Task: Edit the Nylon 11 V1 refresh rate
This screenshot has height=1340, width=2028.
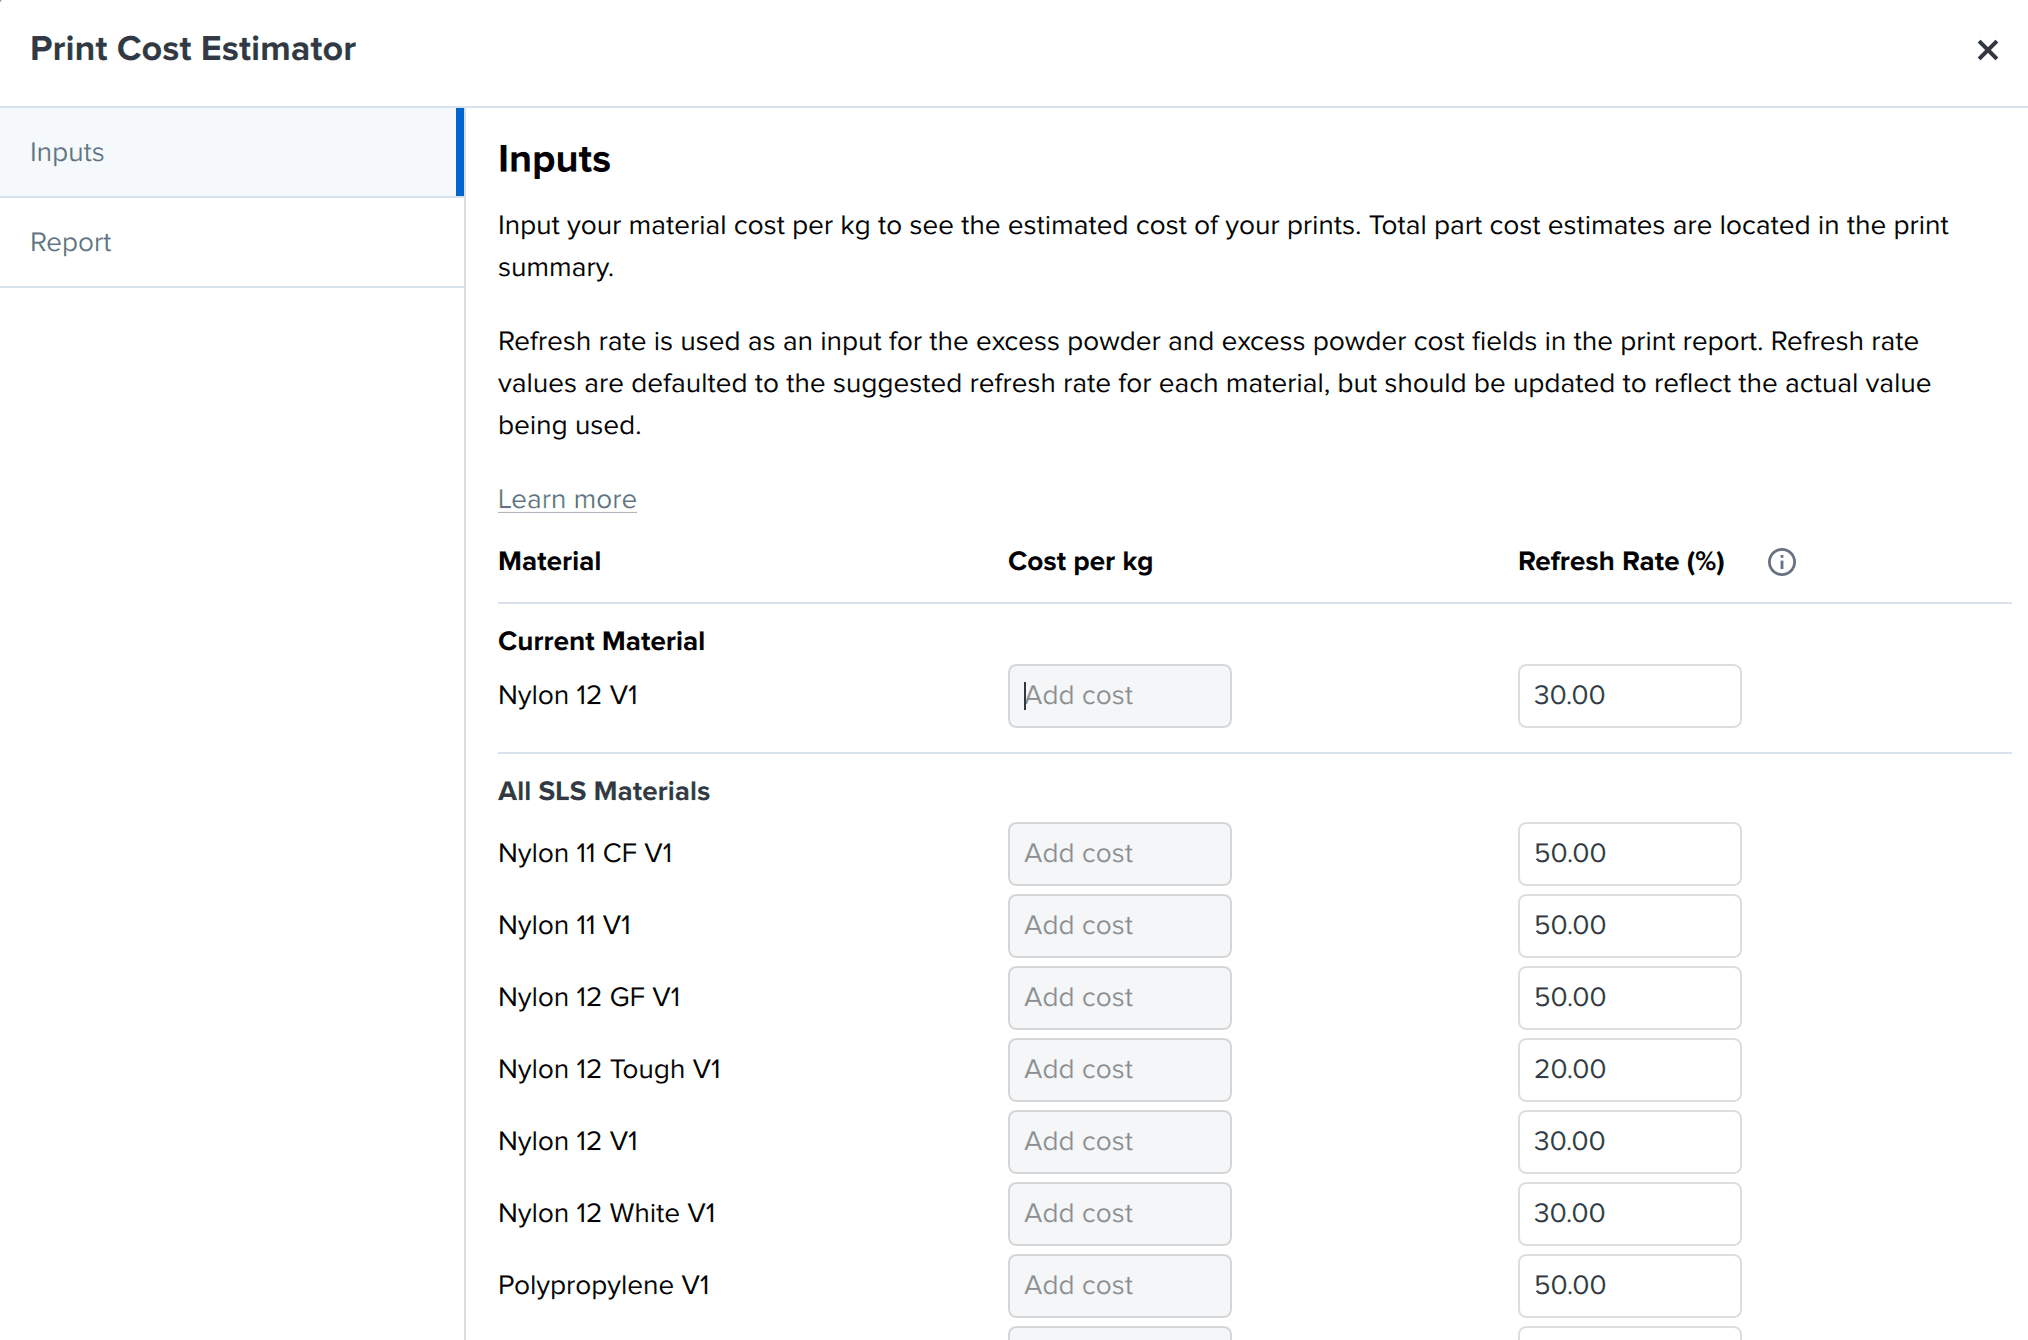Action: [1629, 926]
